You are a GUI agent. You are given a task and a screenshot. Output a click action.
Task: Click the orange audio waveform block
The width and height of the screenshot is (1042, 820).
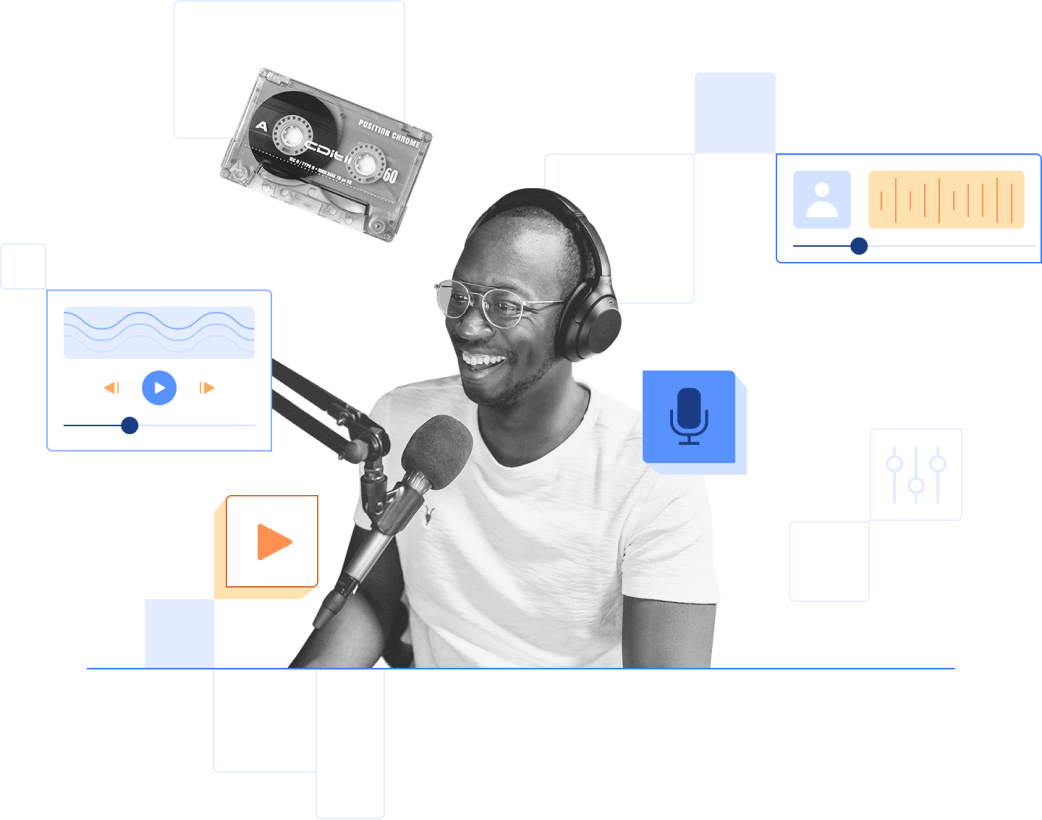946,200
